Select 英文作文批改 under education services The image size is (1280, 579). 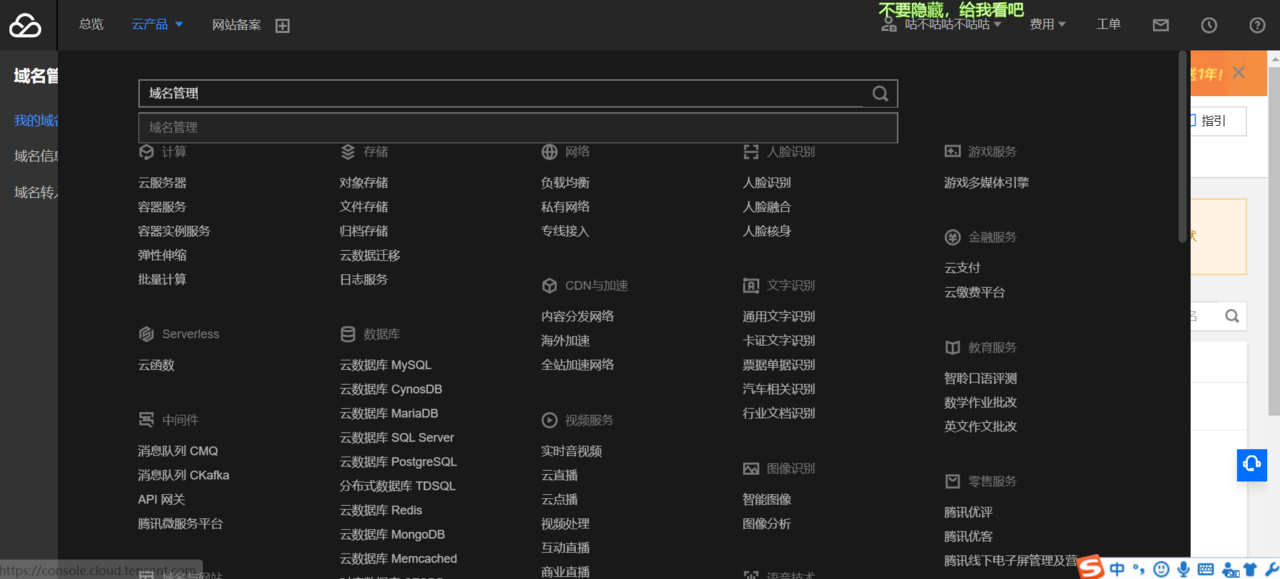pyautogui.click(x=981, y=426)
